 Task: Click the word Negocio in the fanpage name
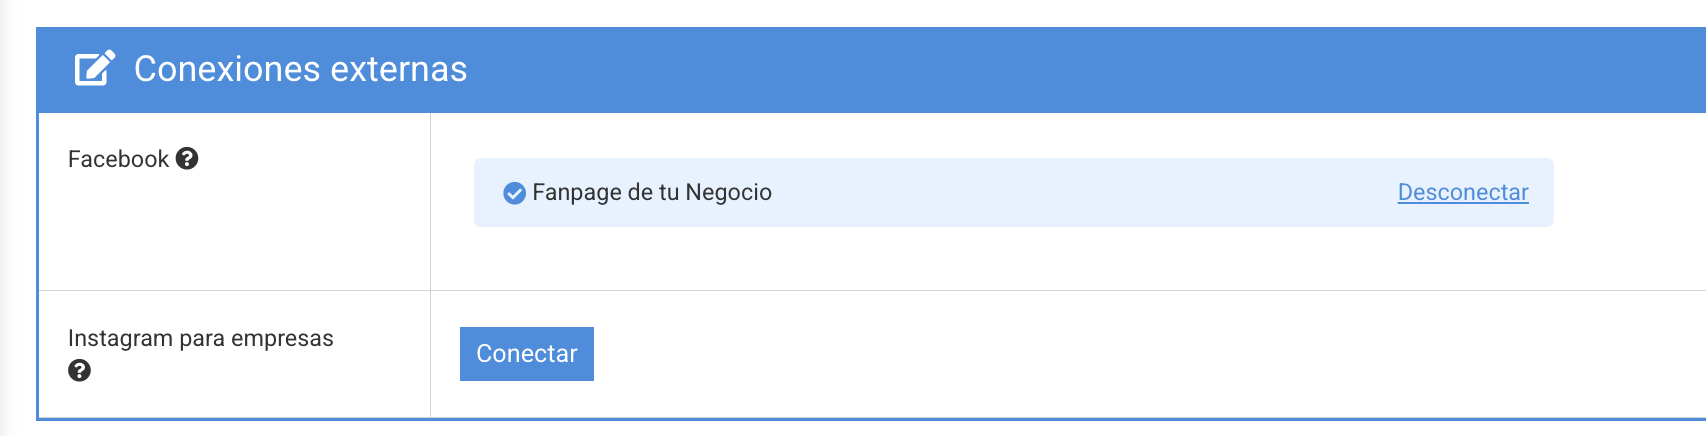(x=728, y=192)
